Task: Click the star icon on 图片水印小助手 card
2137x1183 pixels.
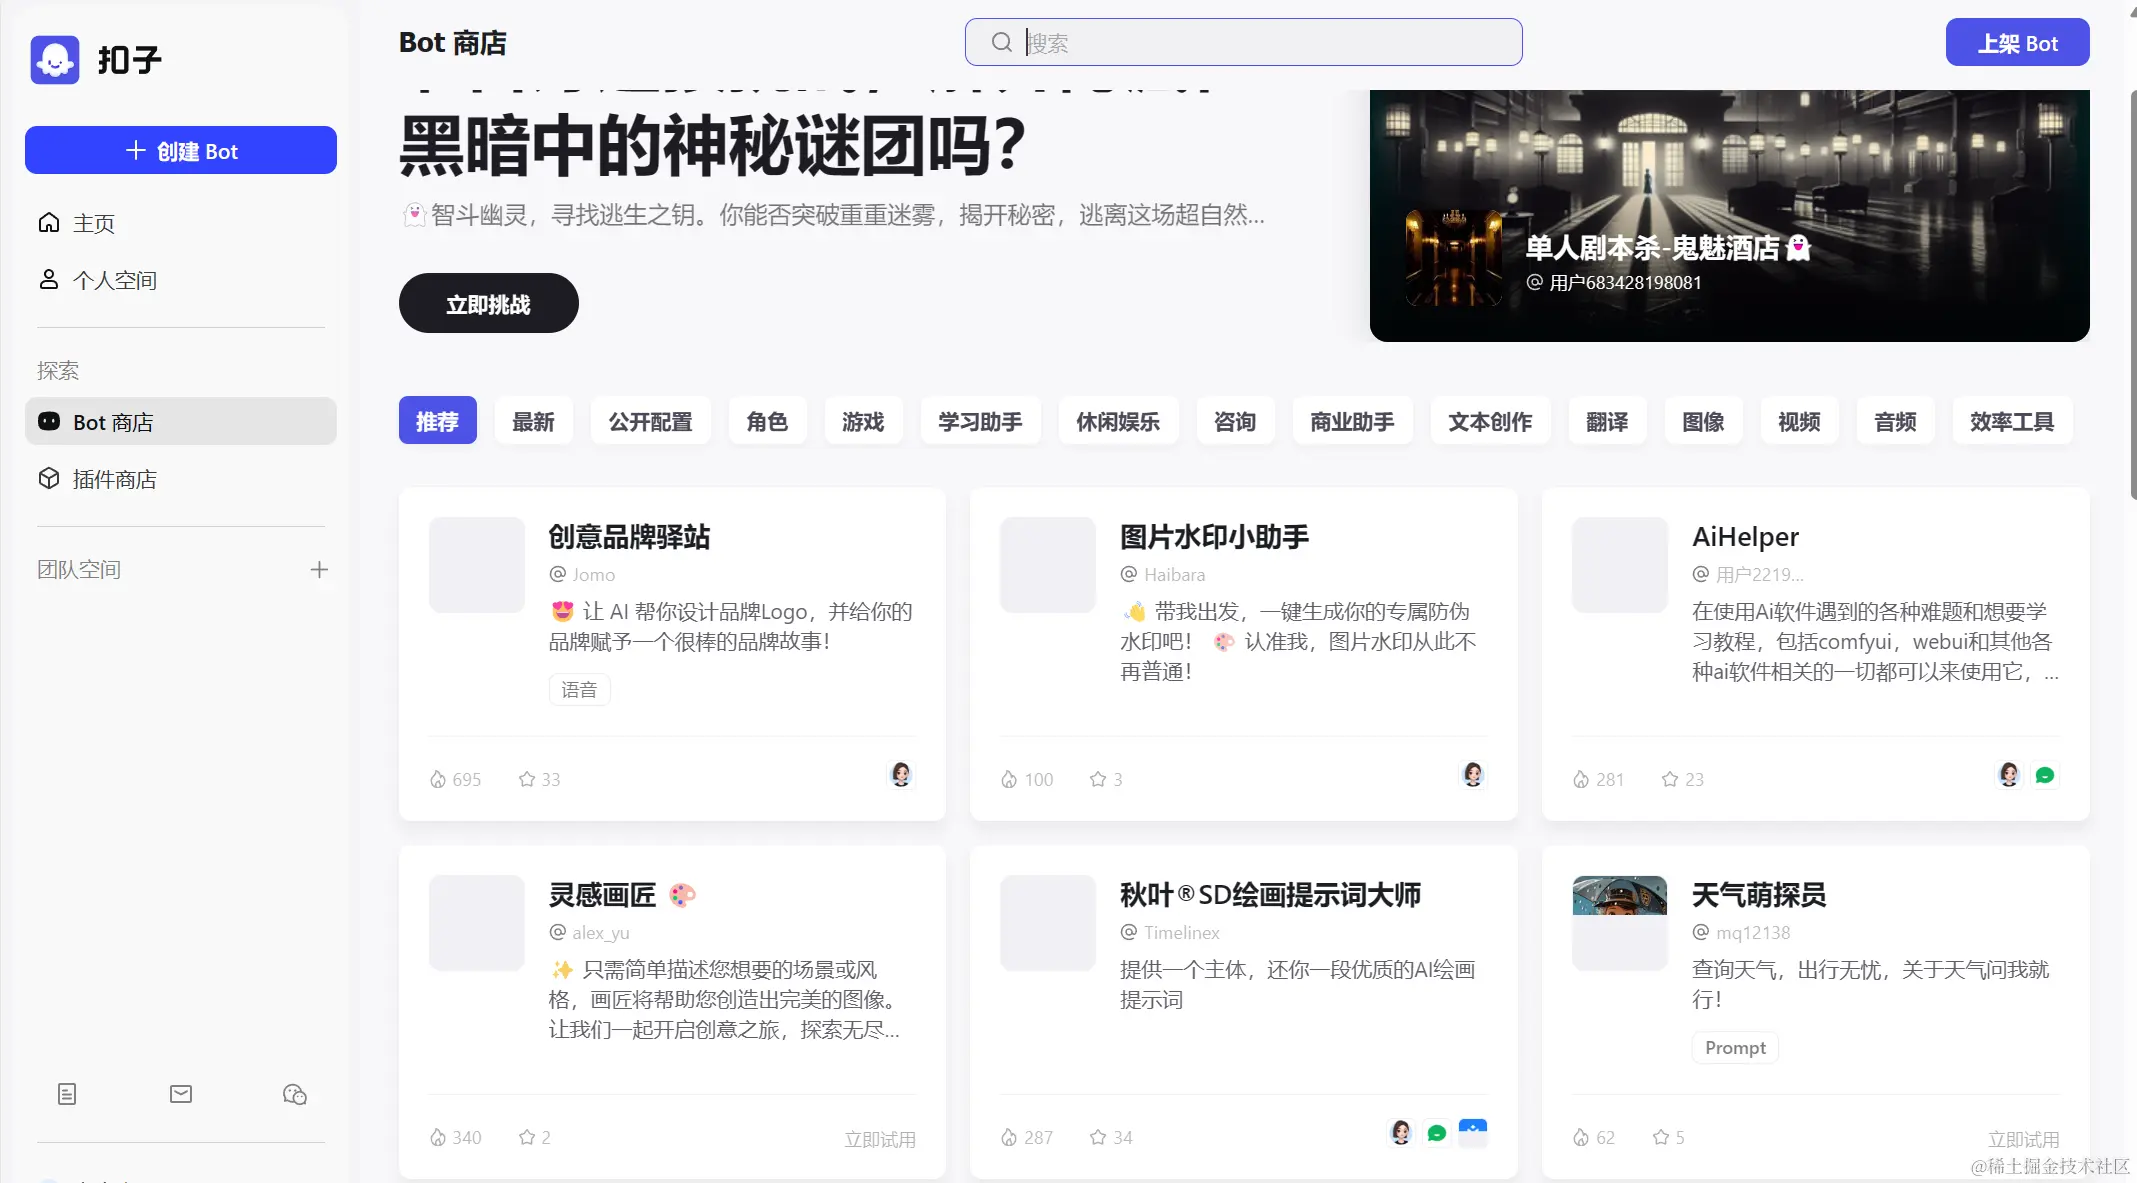Action: pos(1098,779)
